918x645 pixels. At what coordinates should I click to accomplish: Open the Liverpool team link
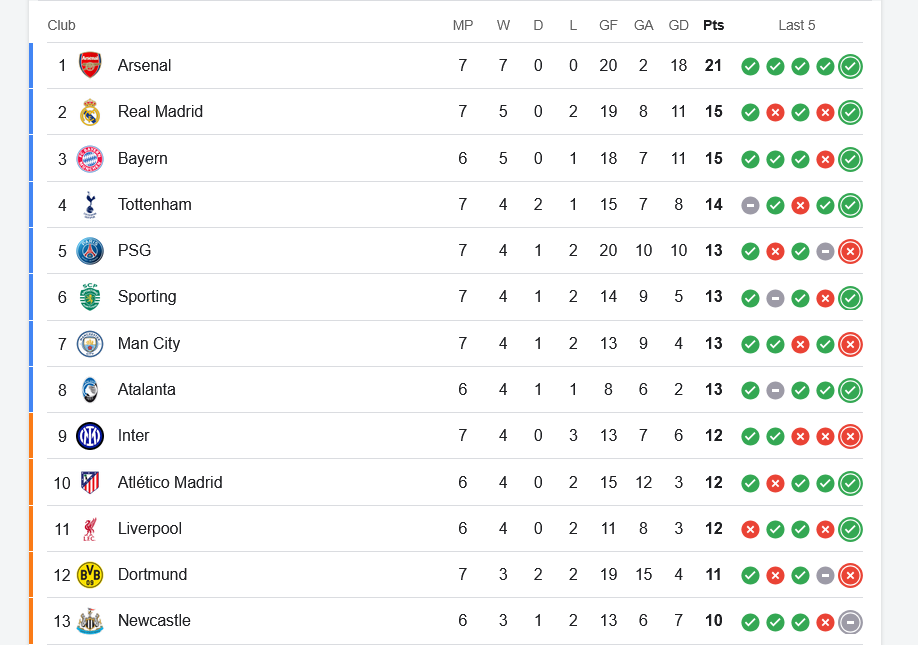pos(150,529)
